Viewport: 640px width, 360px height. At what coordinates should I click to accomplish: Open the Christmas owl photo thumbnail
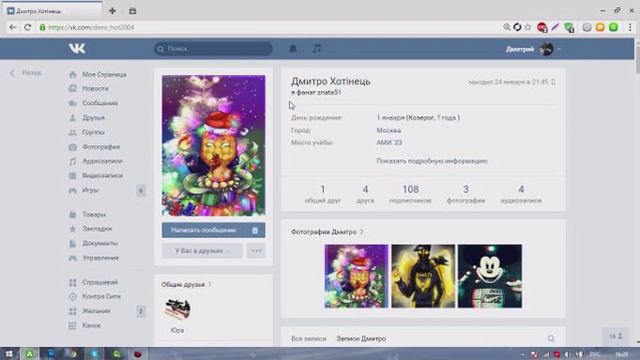[356, 276]
